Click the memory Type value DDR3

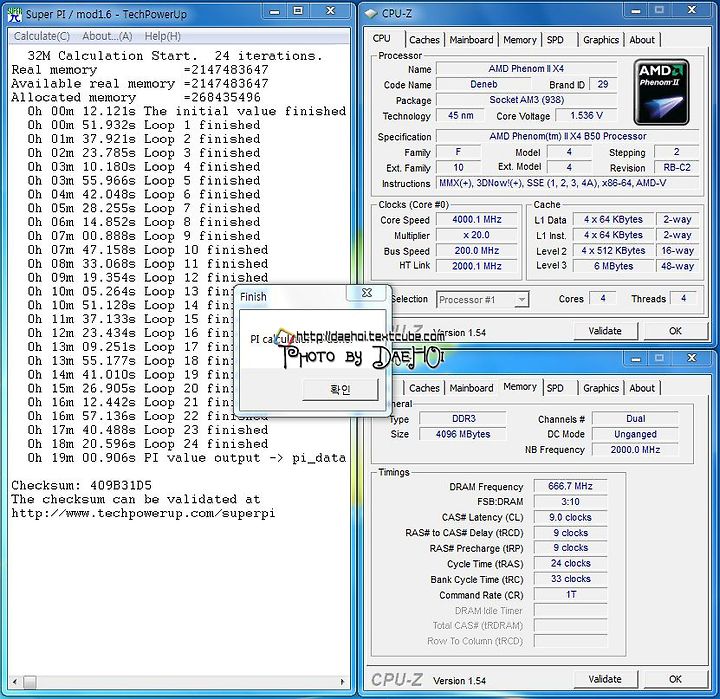coord(463,418)
